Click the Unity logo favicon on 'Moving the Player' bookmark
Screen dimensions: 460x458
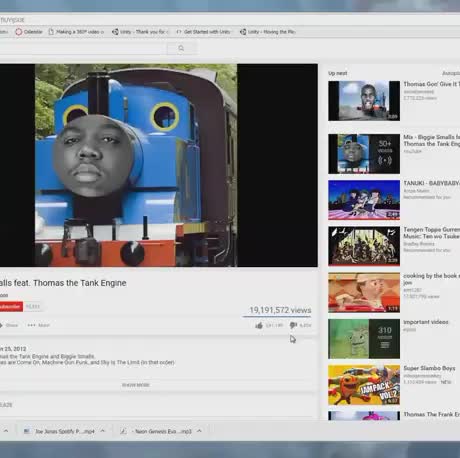tap(243, 32)
